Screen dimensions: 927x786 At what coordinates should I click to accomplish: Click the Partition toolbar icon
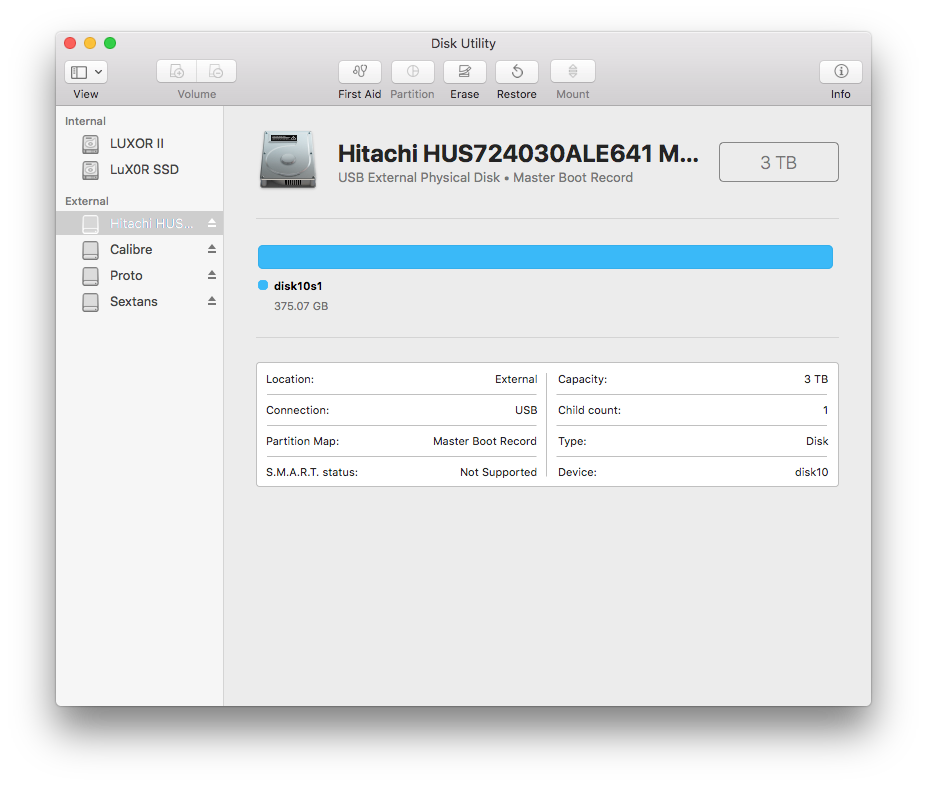[413, 72]
